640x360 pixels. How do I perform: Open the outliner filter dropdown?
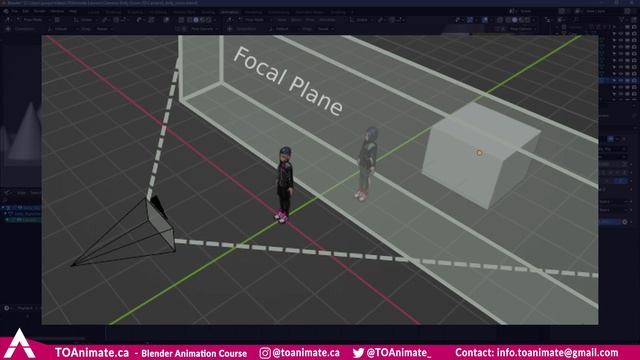click(x=623, y=20)
